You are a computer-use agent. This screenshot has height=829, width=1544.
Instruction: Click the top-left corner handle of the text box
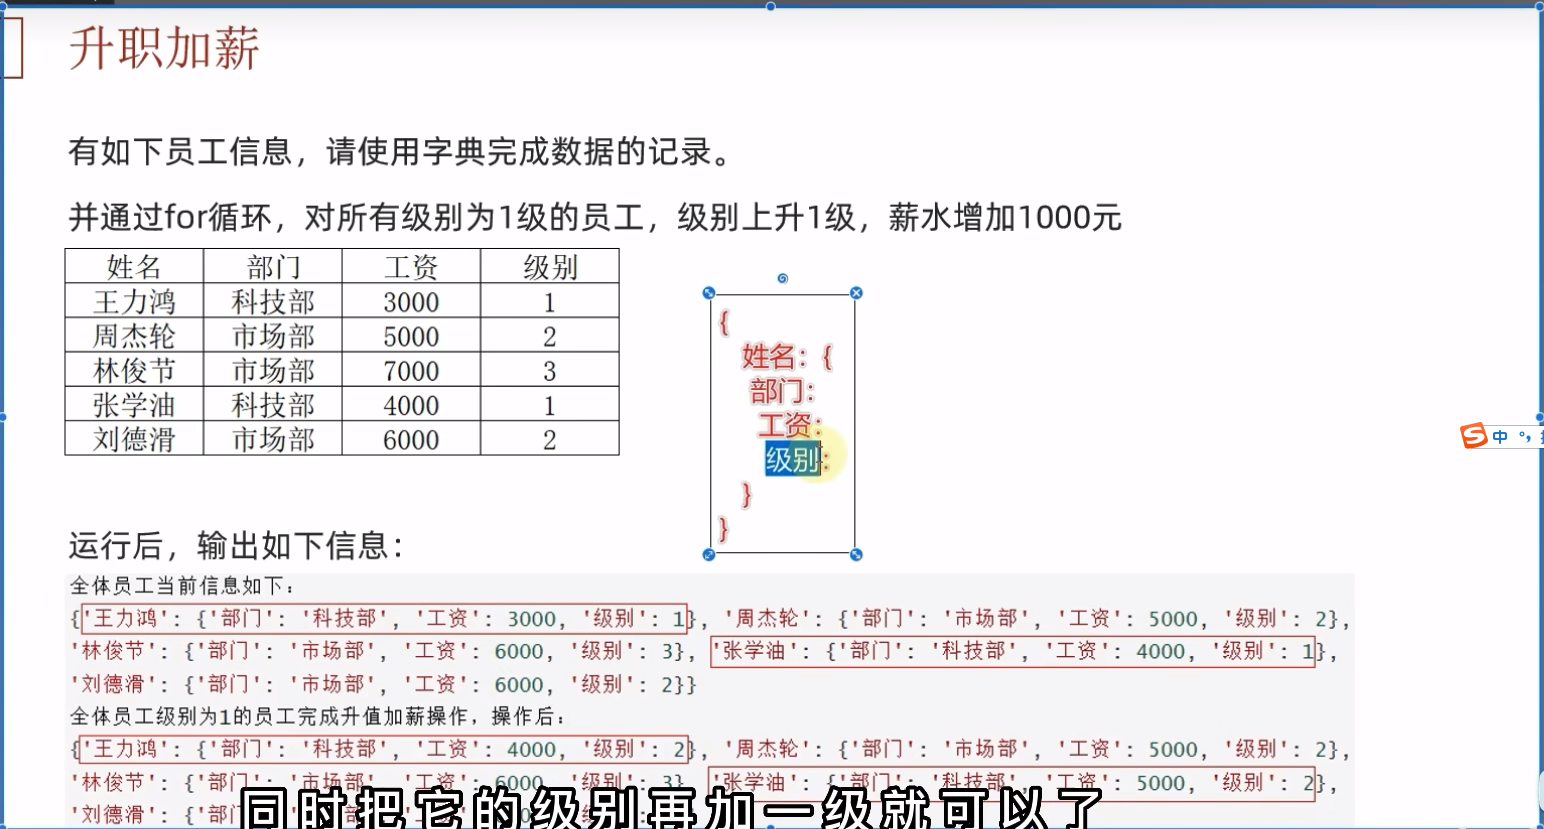709,293
